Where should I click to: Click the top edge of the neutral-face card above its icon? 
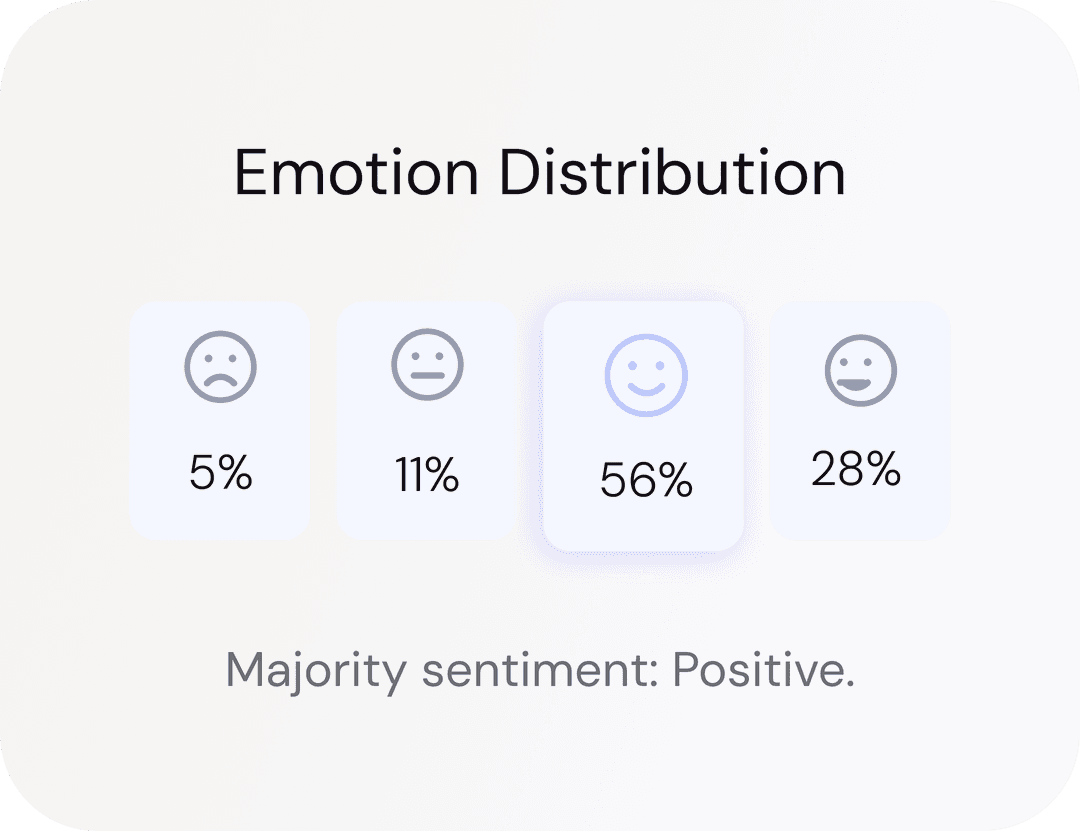(x=427, y=314)
